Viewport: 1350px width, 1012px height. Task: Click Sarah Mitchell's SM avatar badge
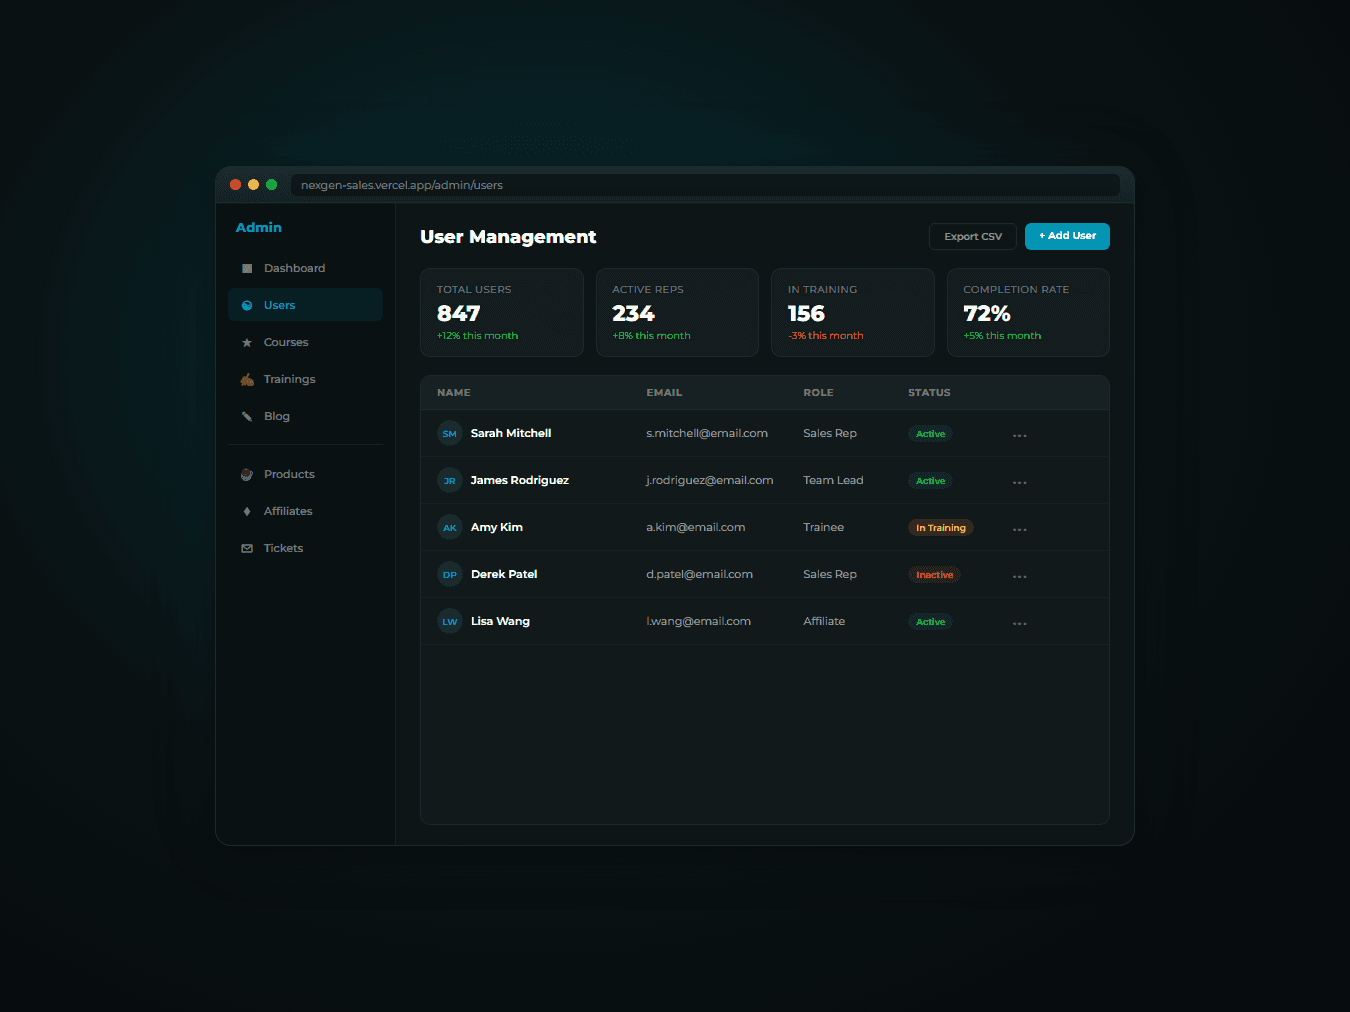pyautogui.click(x=449, y=433)
